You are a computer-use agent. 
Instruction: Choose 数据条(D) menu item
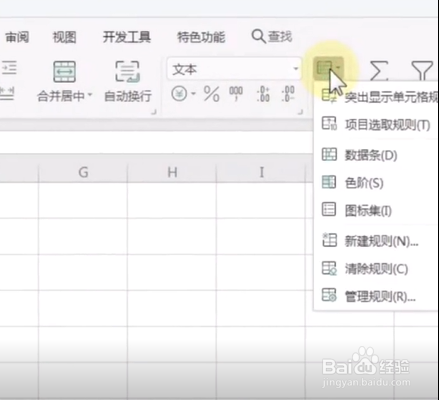[376, 155]
